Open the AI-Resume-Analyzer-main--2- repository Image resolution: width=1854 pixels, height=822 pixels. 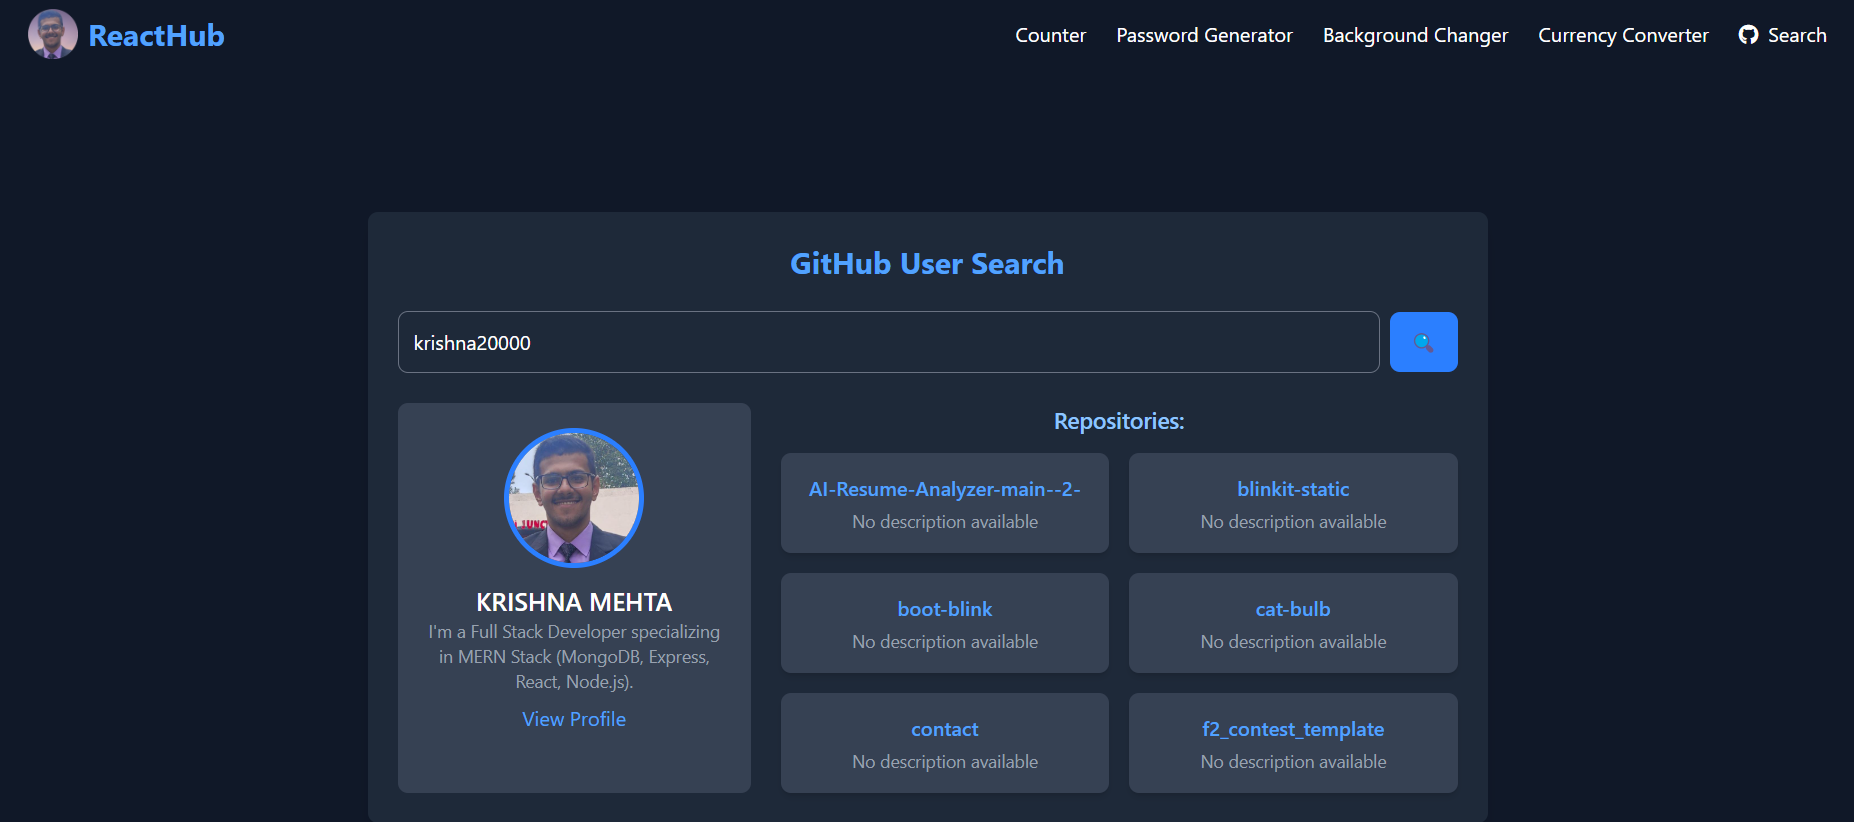click(944, 489)
